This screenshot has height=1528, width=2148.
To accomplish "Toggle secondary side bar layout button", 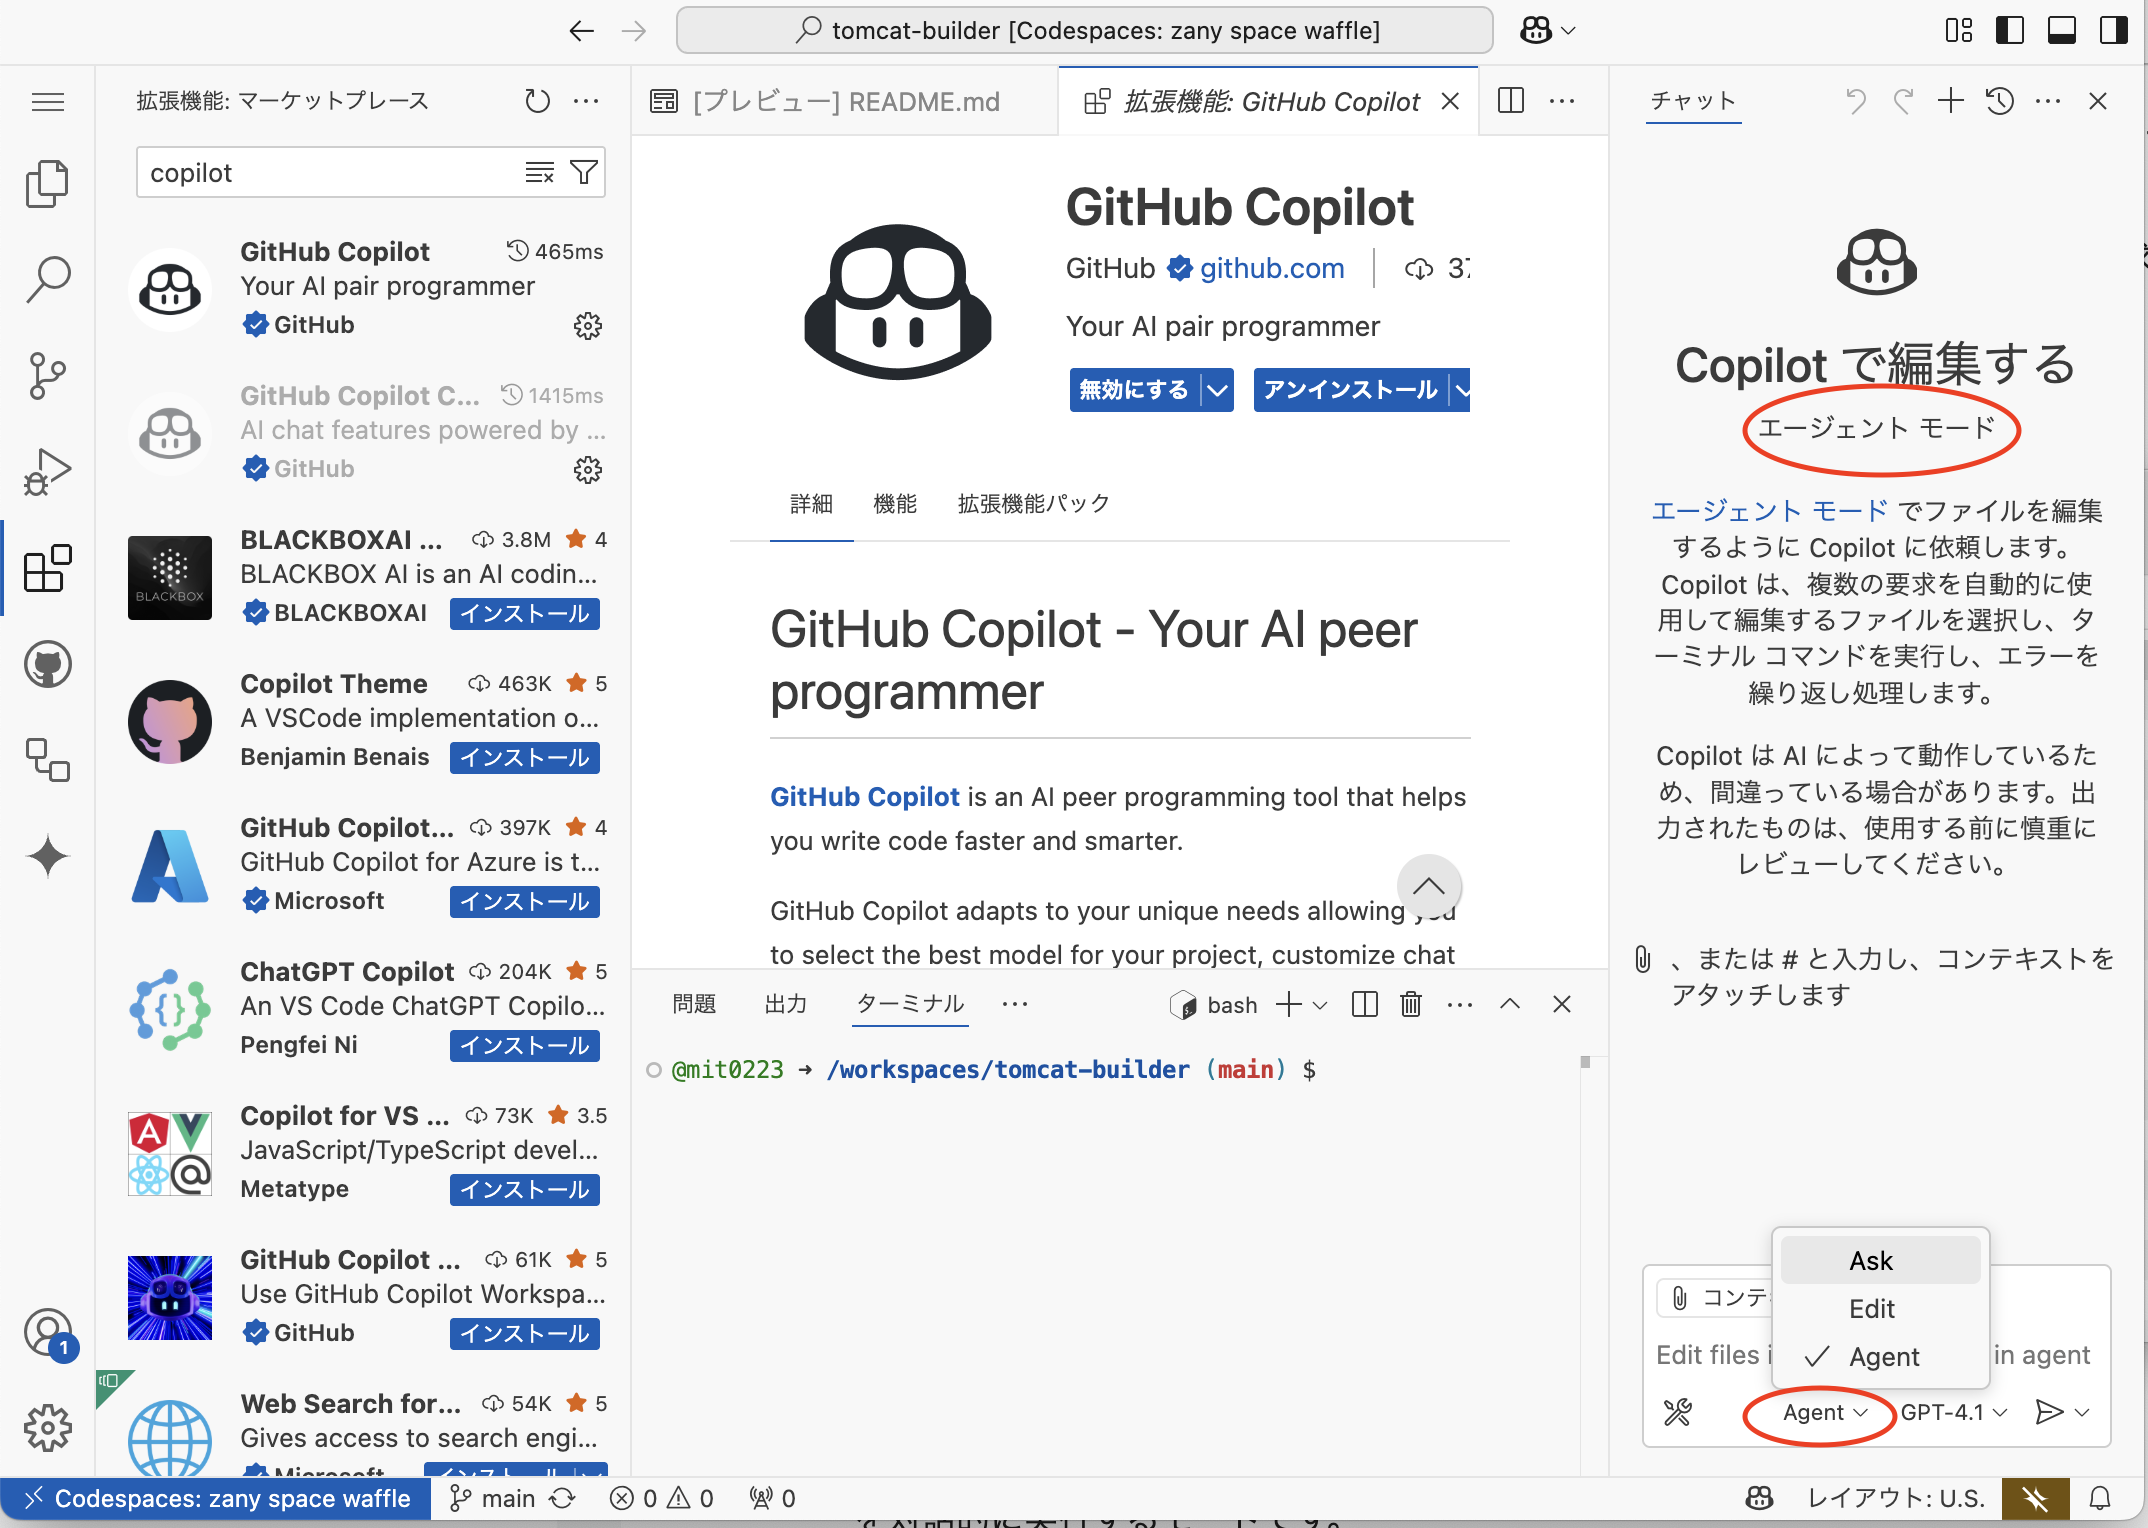I will click(2114, 30).
